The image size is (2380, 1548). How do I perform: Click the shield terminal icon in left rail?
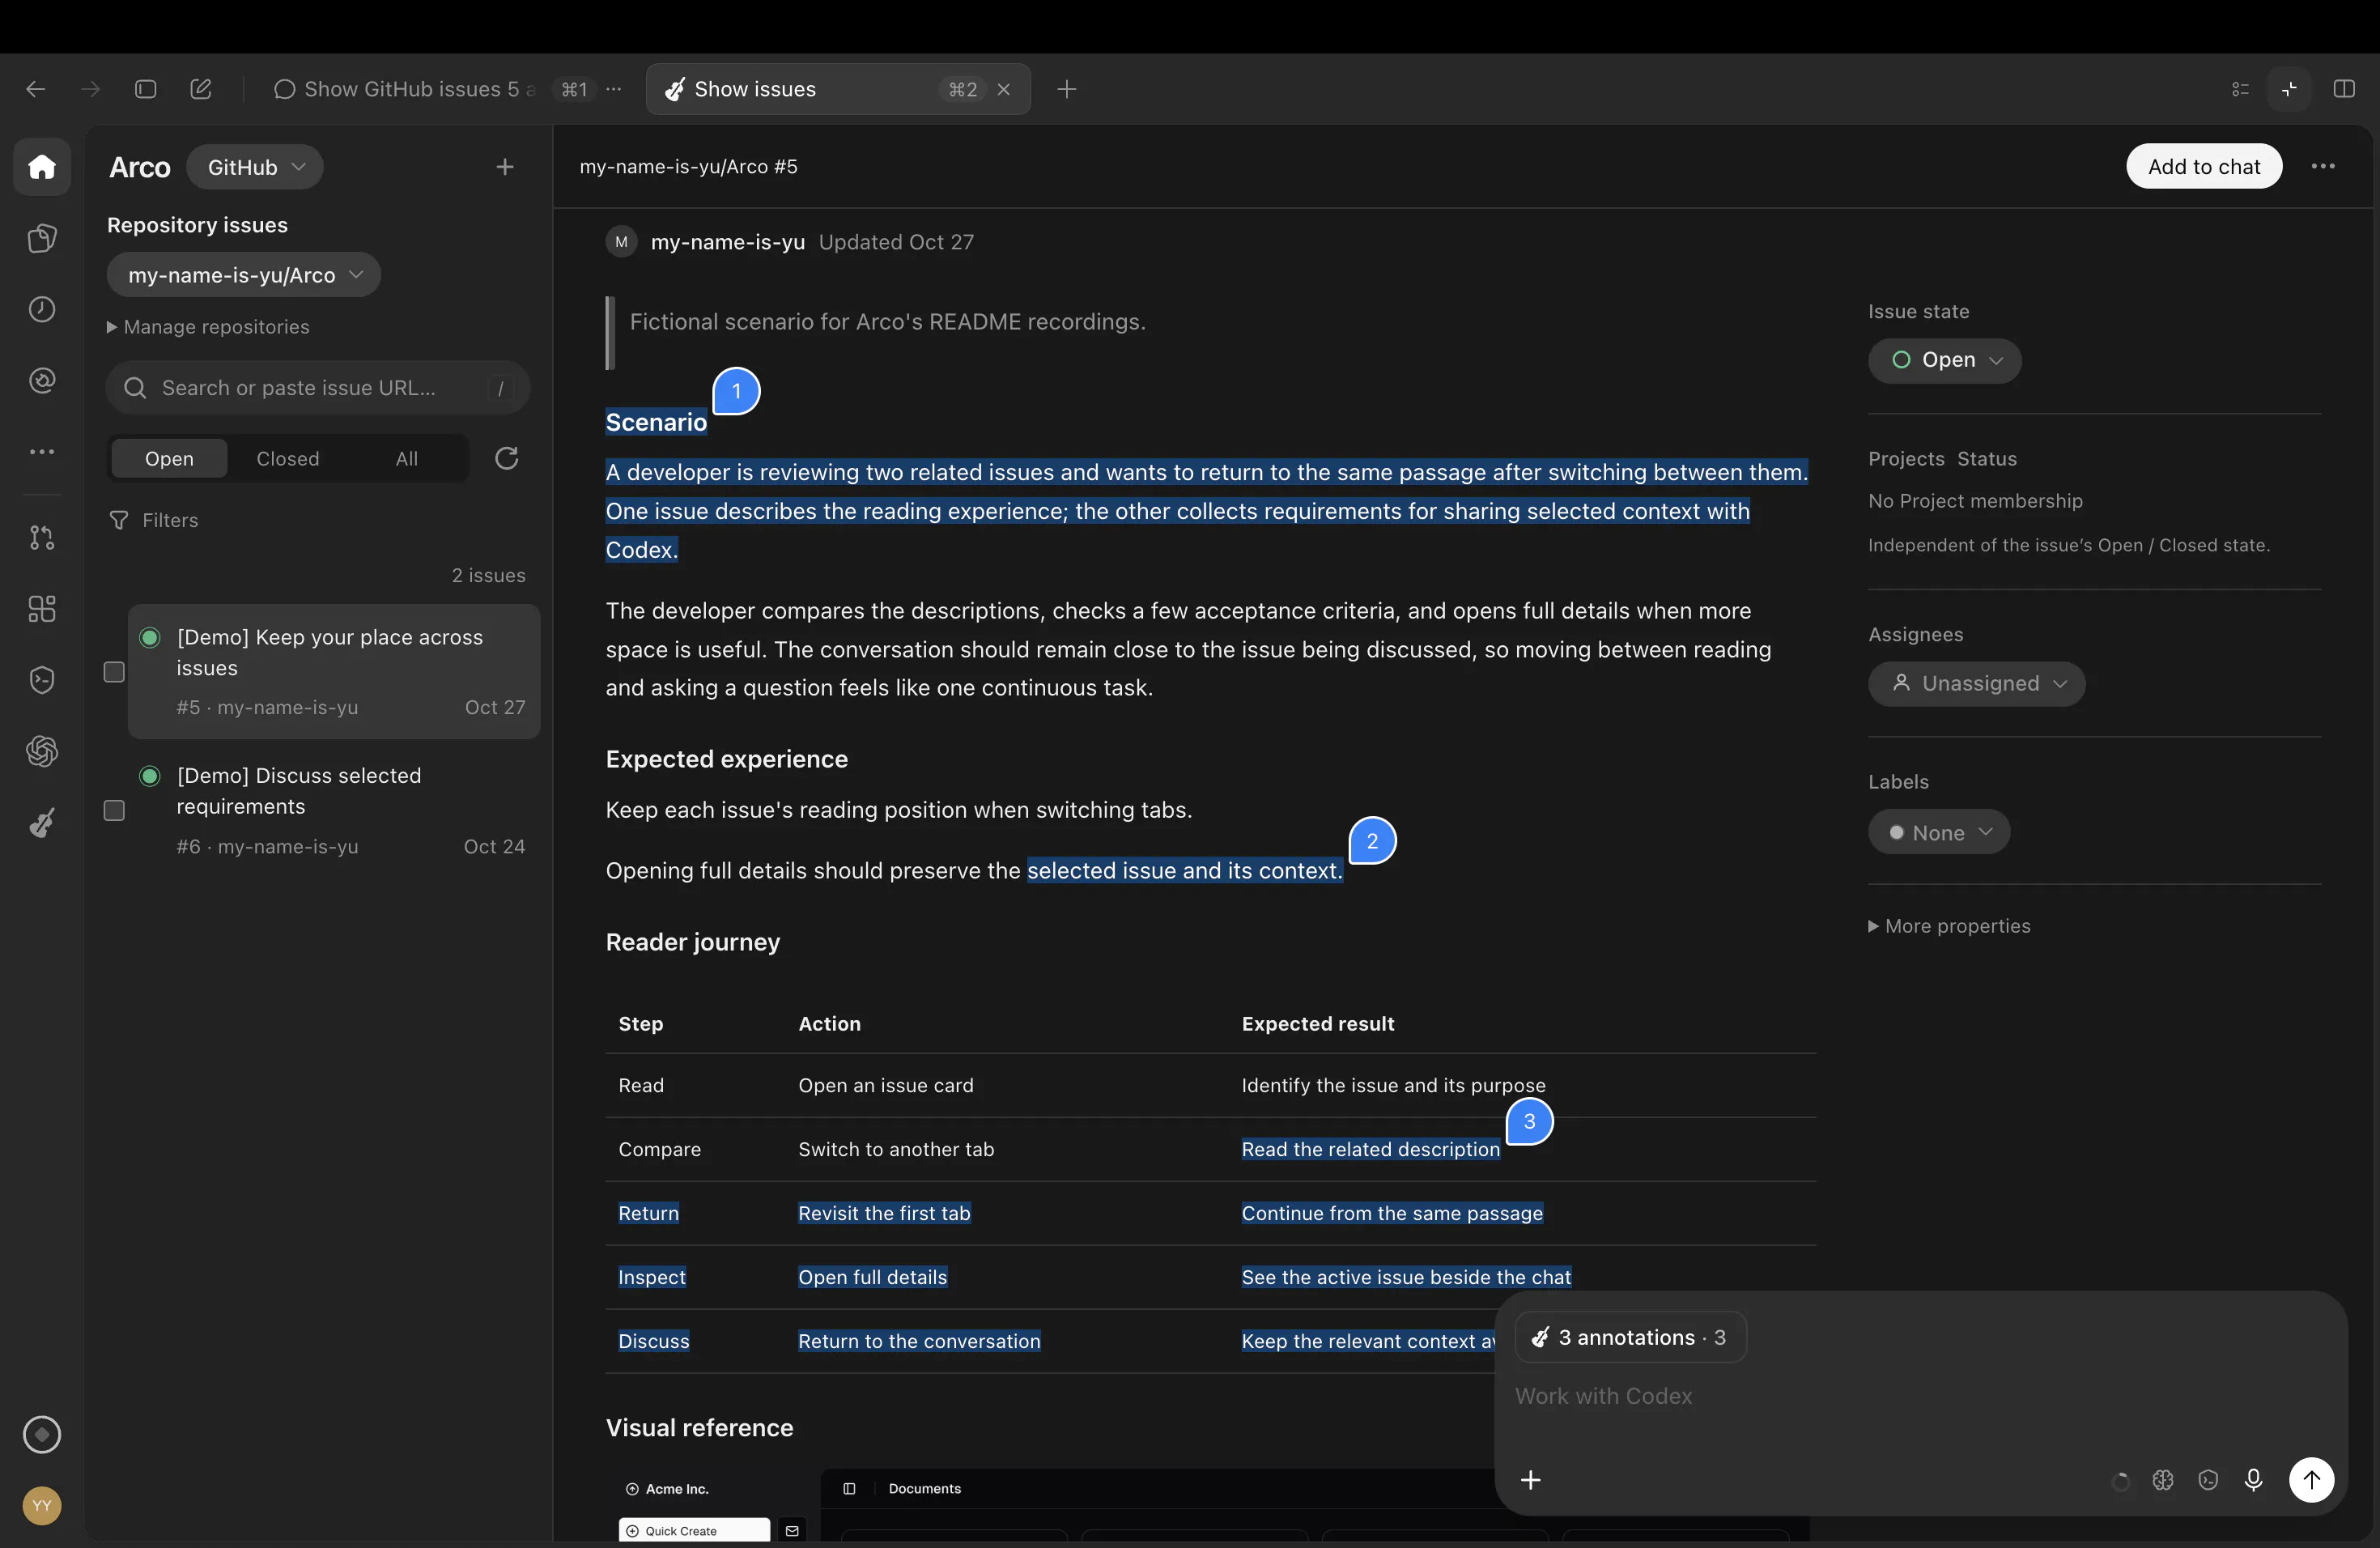tap(42, 680)
